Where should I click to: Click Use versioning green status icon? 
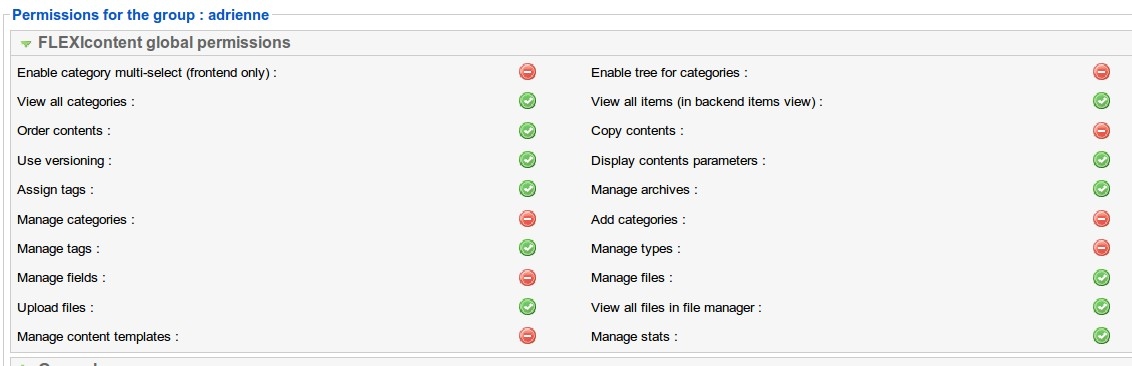coord(528,160)
